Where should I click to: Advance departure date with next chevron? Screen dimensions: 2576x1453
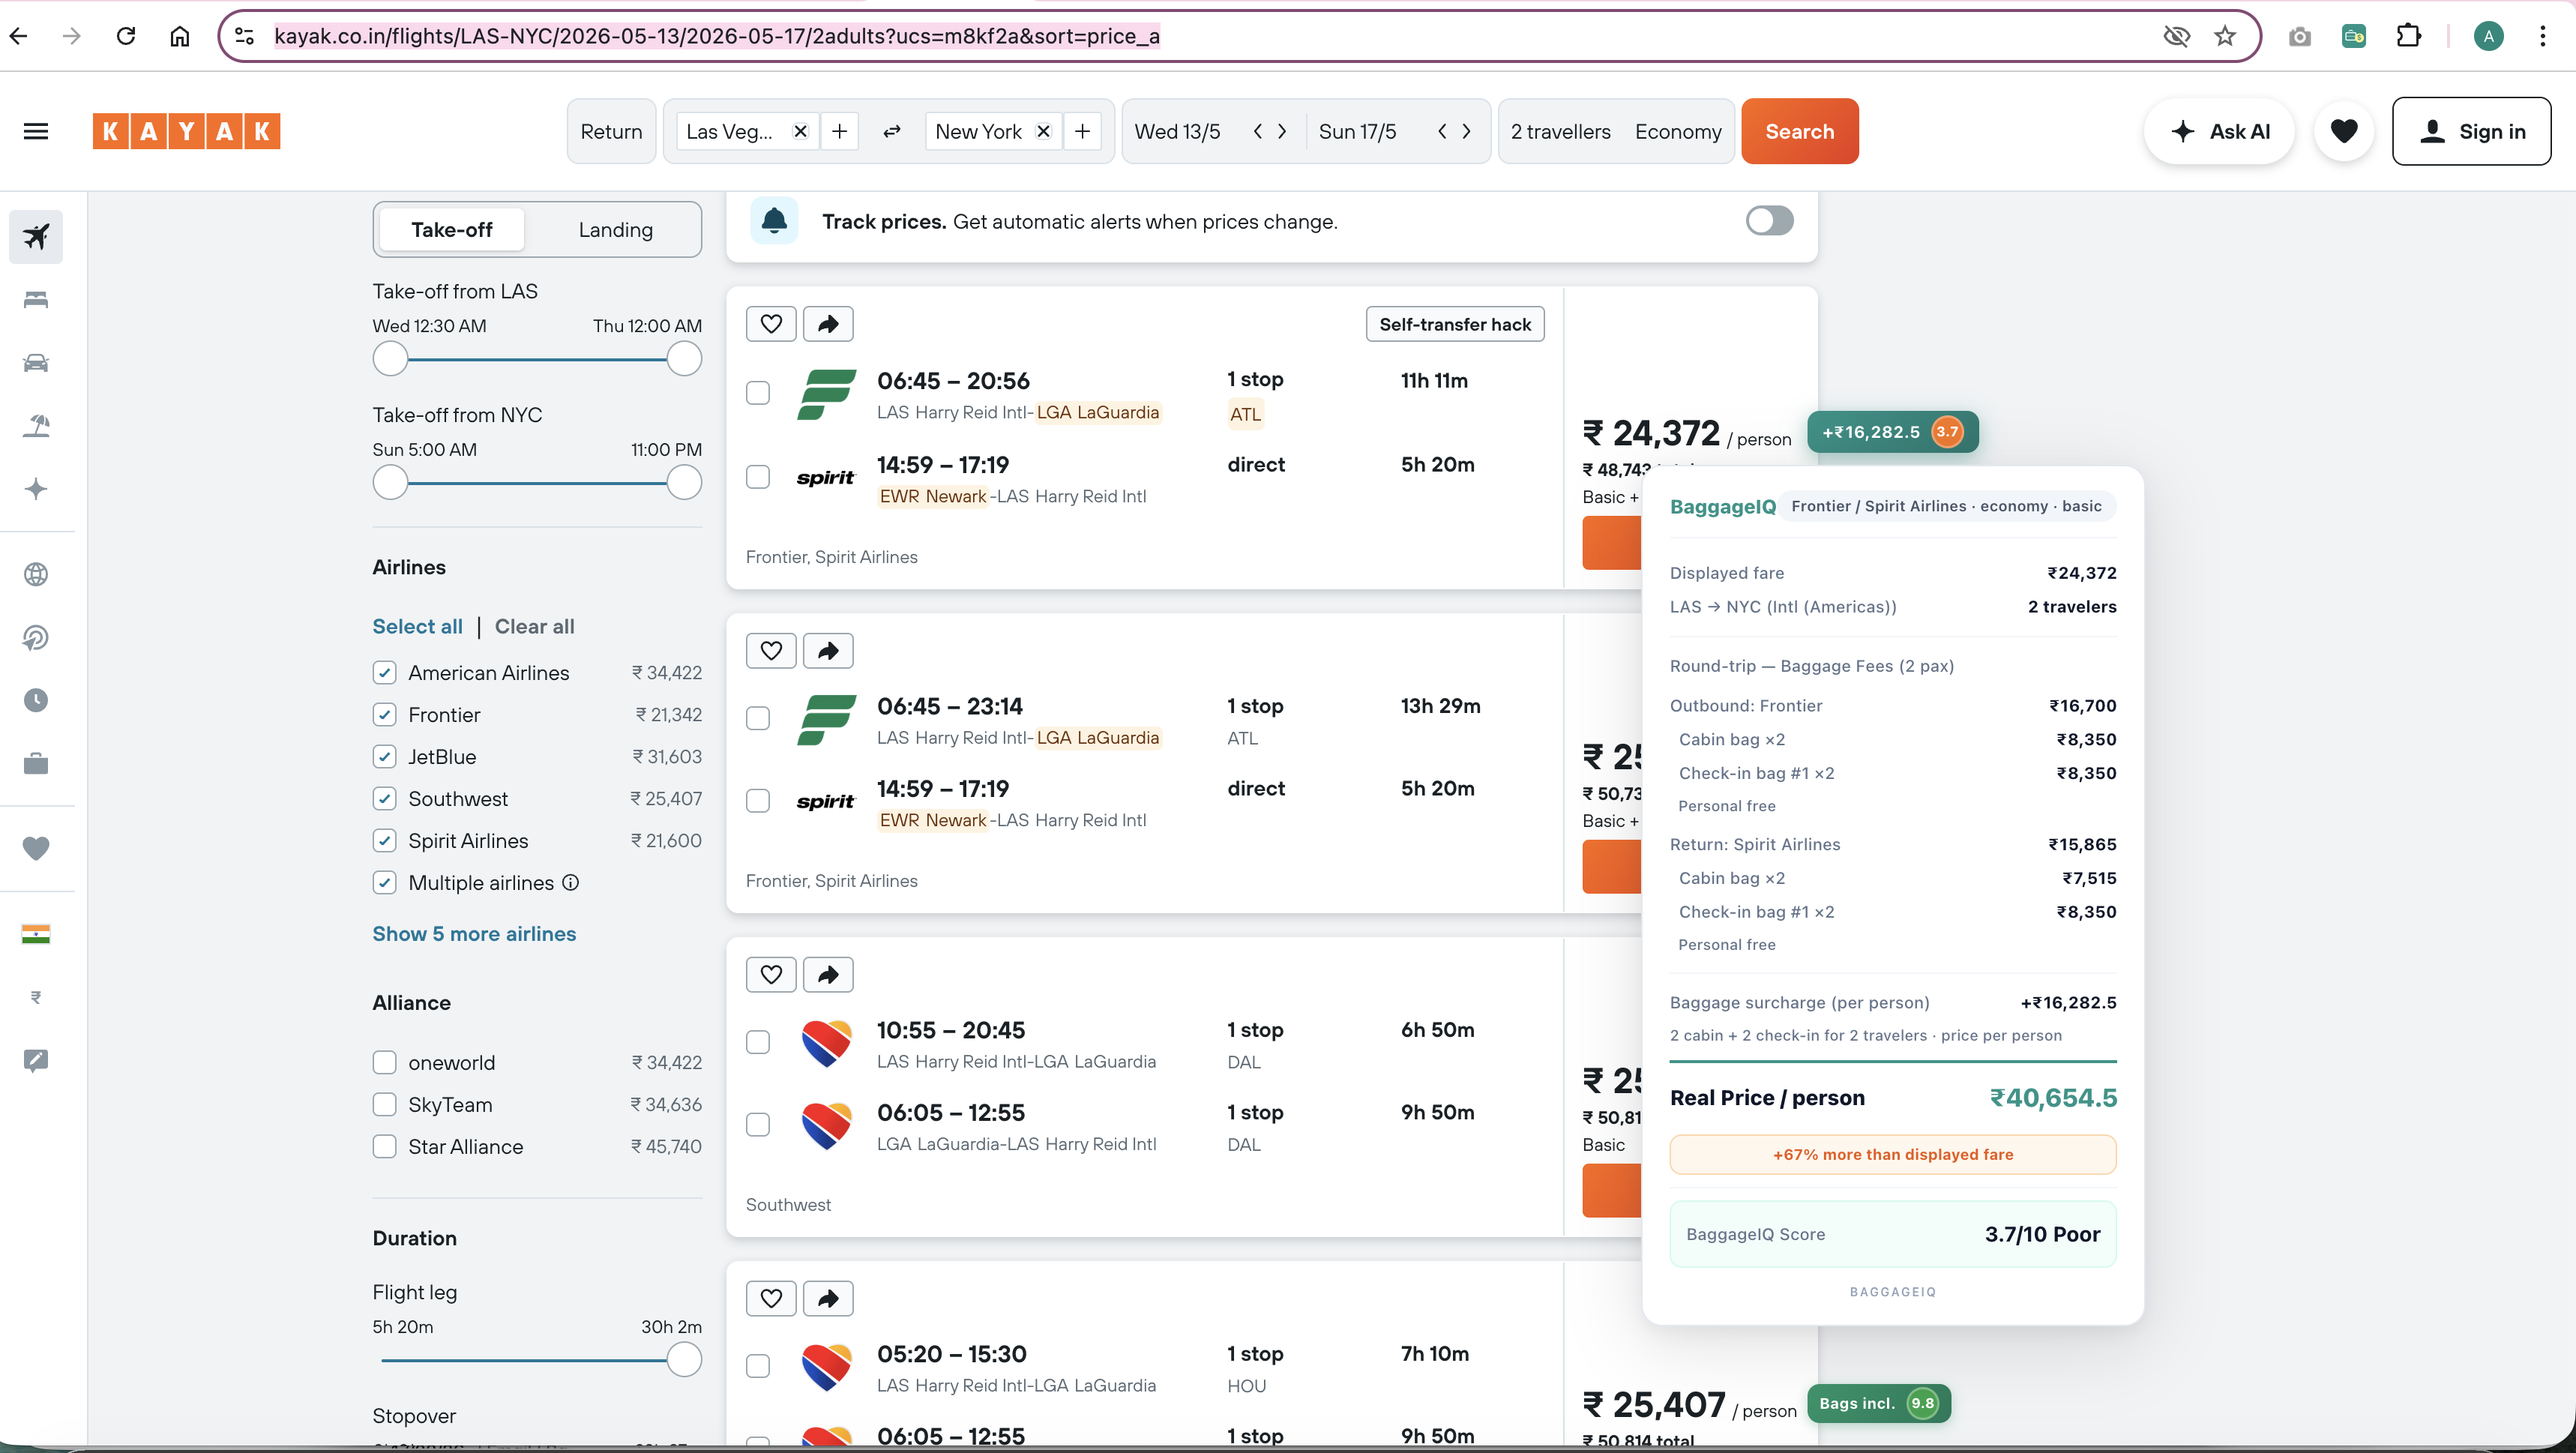tap(1282, 131)
